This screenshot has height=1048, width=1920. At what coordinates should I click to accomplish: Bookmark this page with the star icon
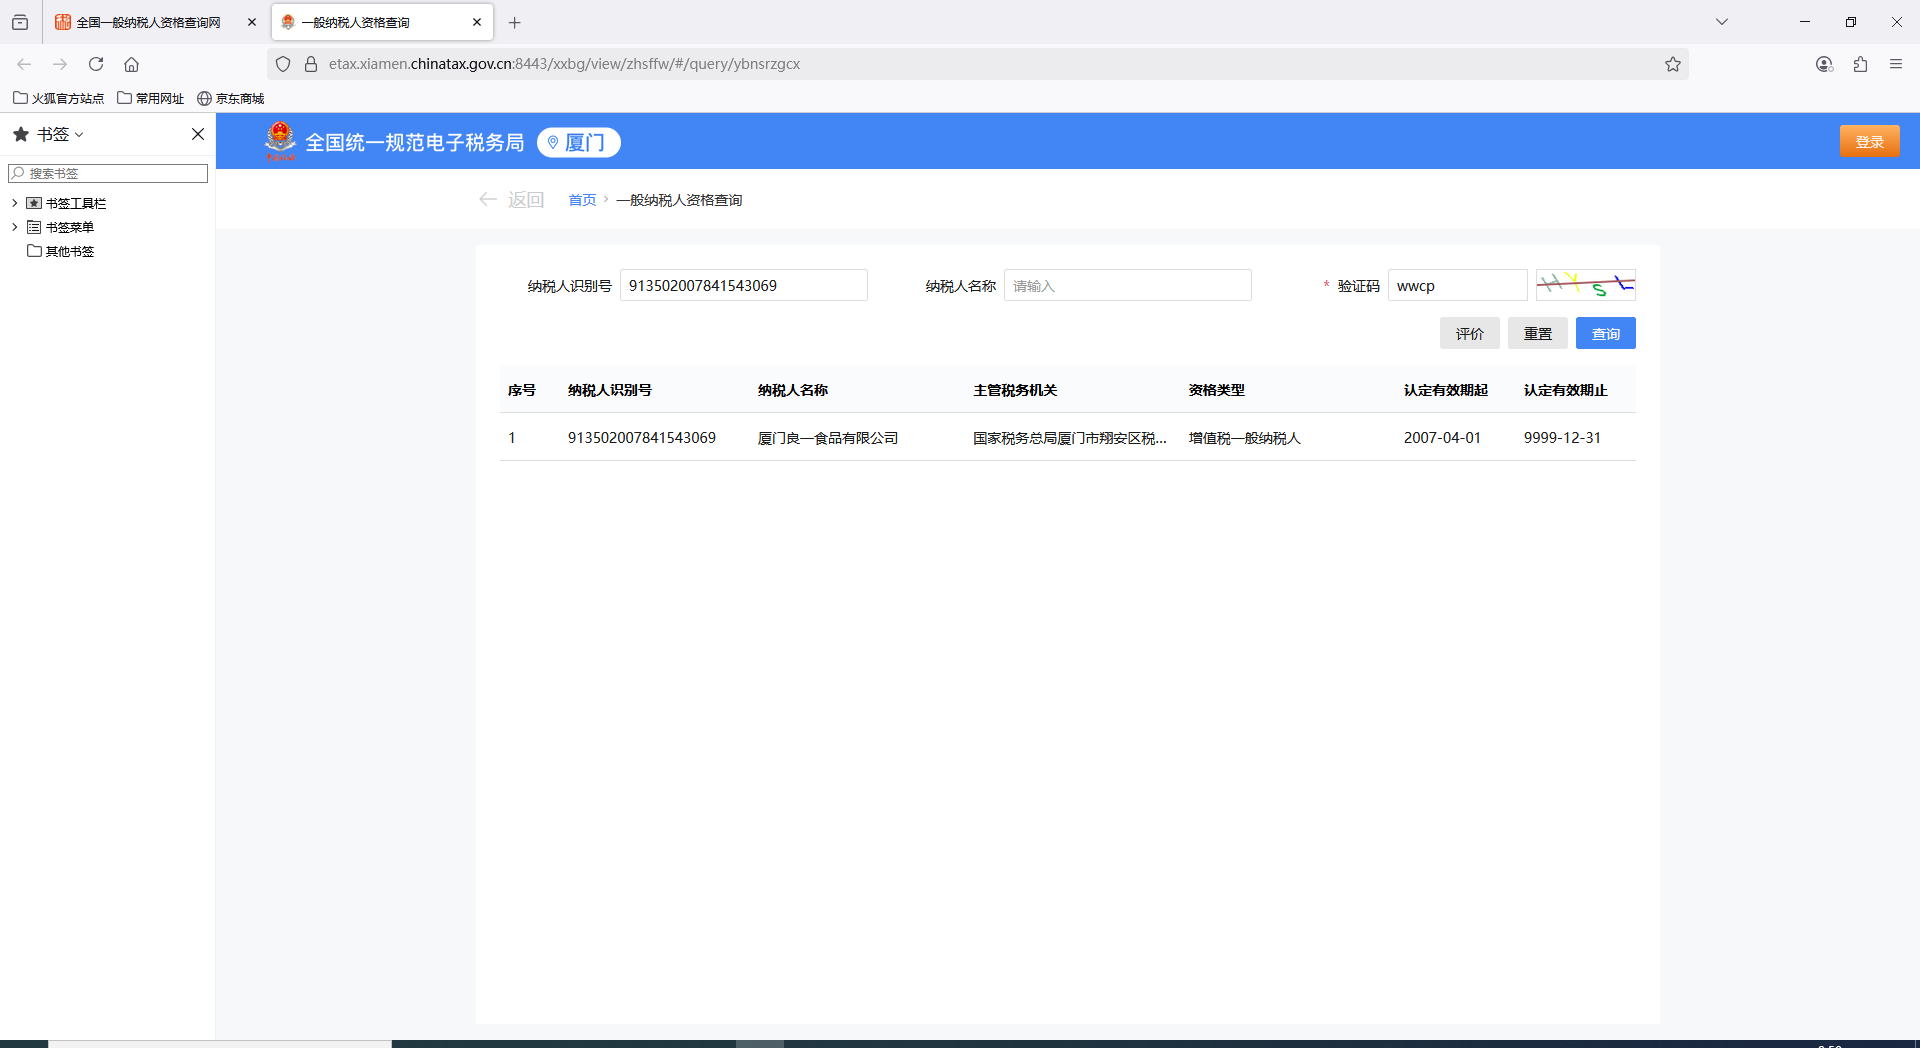1672,64
